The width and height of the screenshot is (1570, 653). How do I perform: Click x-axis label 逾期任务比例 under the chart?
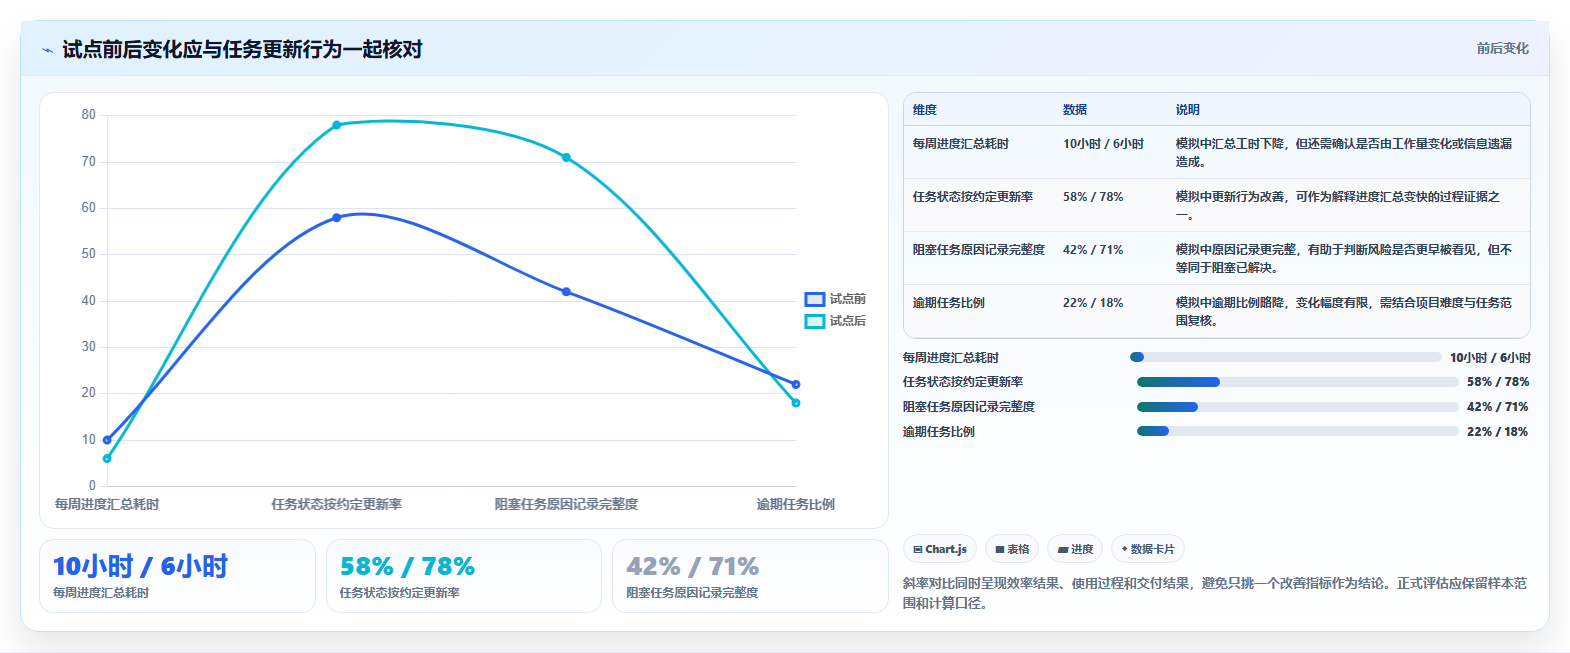coord(796,505)
